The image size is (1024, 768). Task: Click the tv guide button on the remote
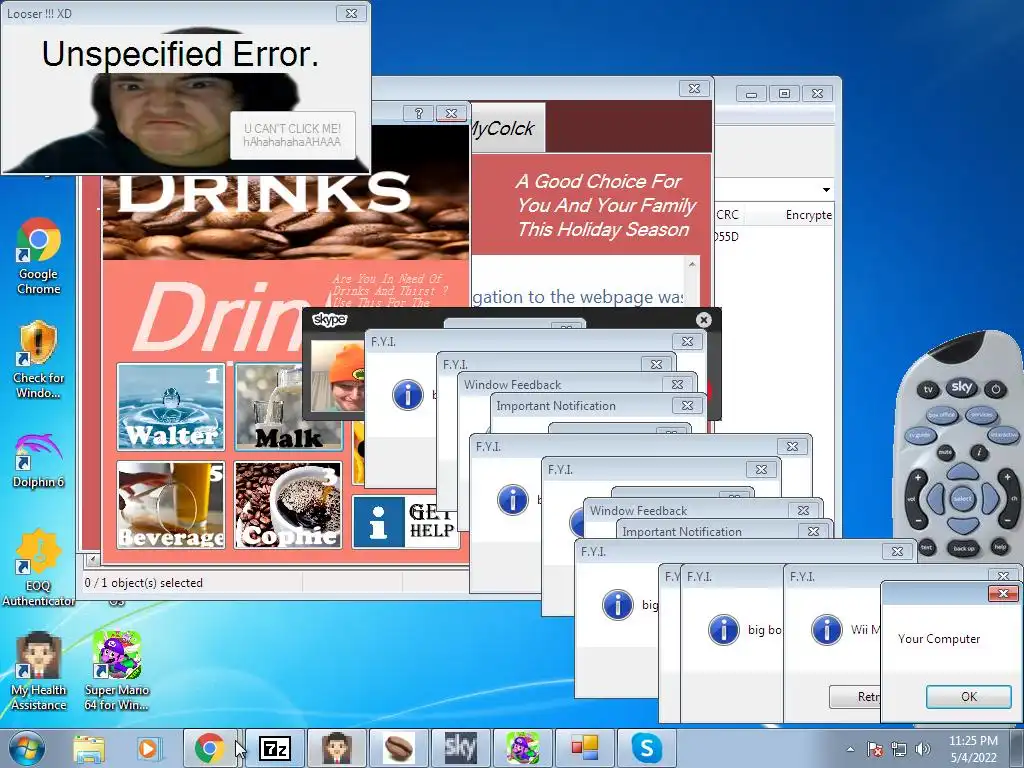click(x=921, y=435)
